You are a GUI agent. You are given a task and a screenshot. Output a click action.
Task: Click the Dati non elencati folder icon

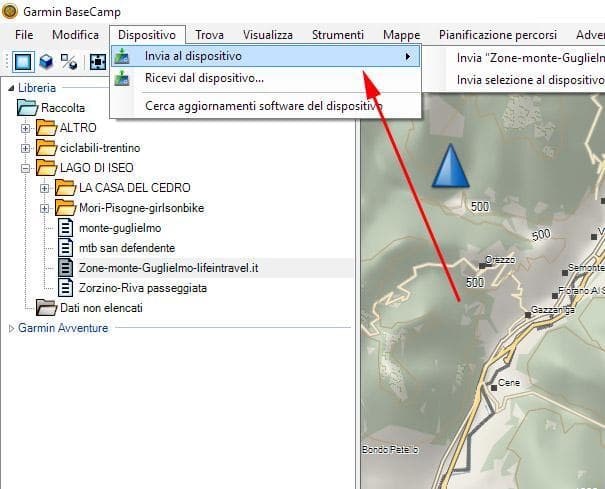pos(46,308)
